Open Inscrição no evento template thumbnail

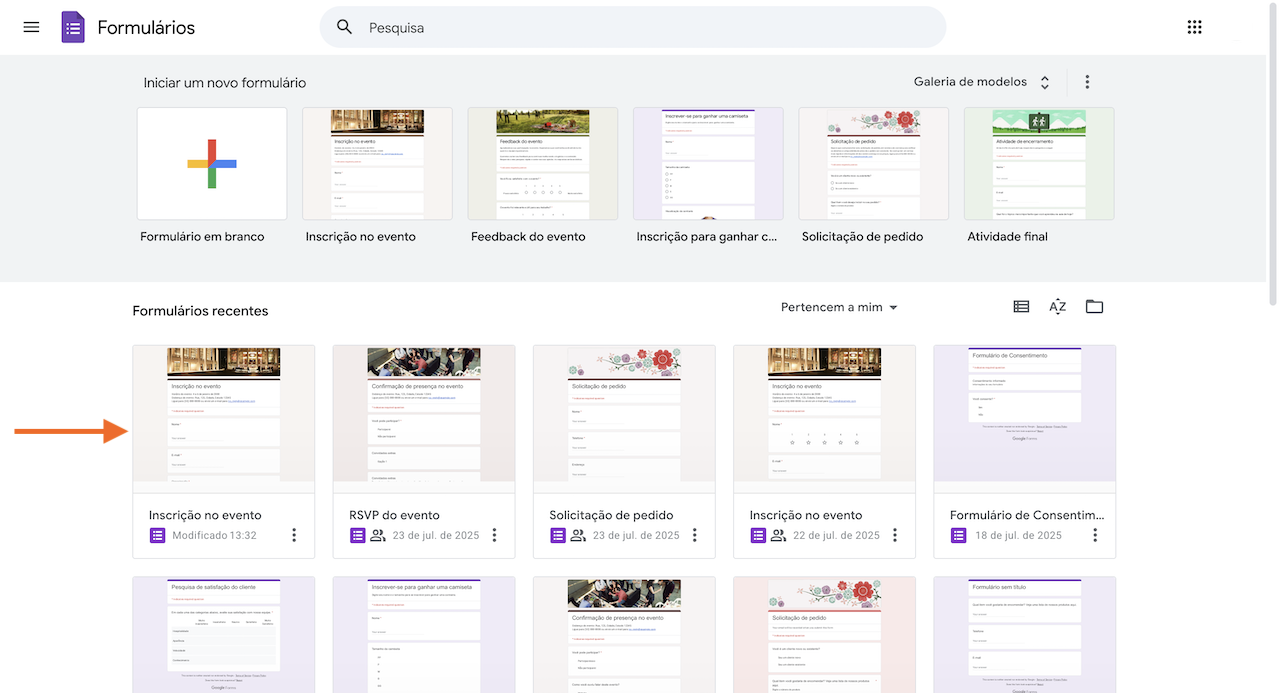pyautogui.click(x=377, y=164)
